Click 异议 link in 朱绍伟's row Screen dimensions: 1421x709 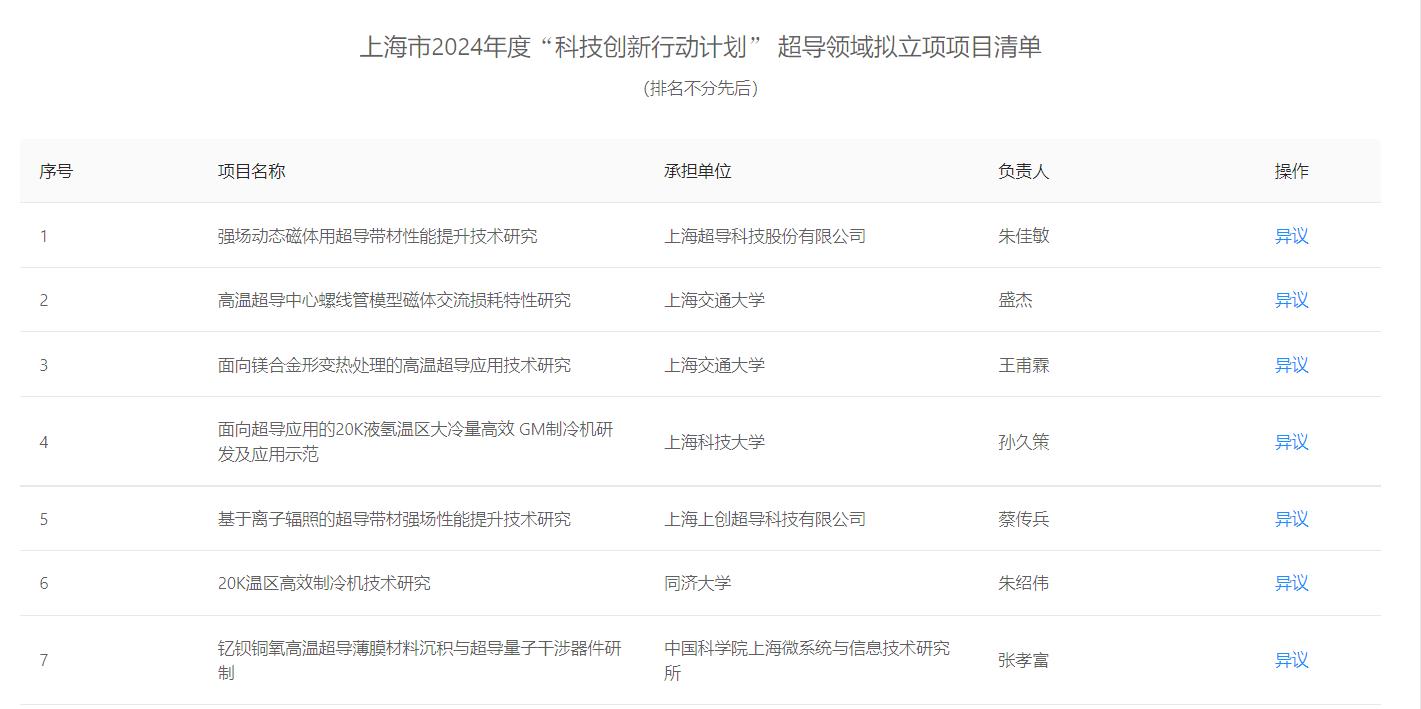(1291, 583)
